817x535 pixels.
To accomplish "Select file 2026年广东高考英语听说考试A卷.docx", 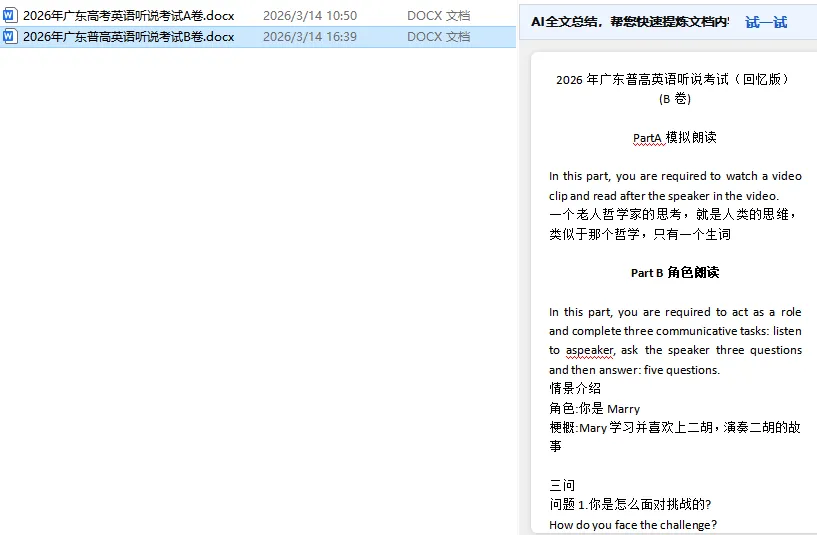I will [x=129, y=16].
